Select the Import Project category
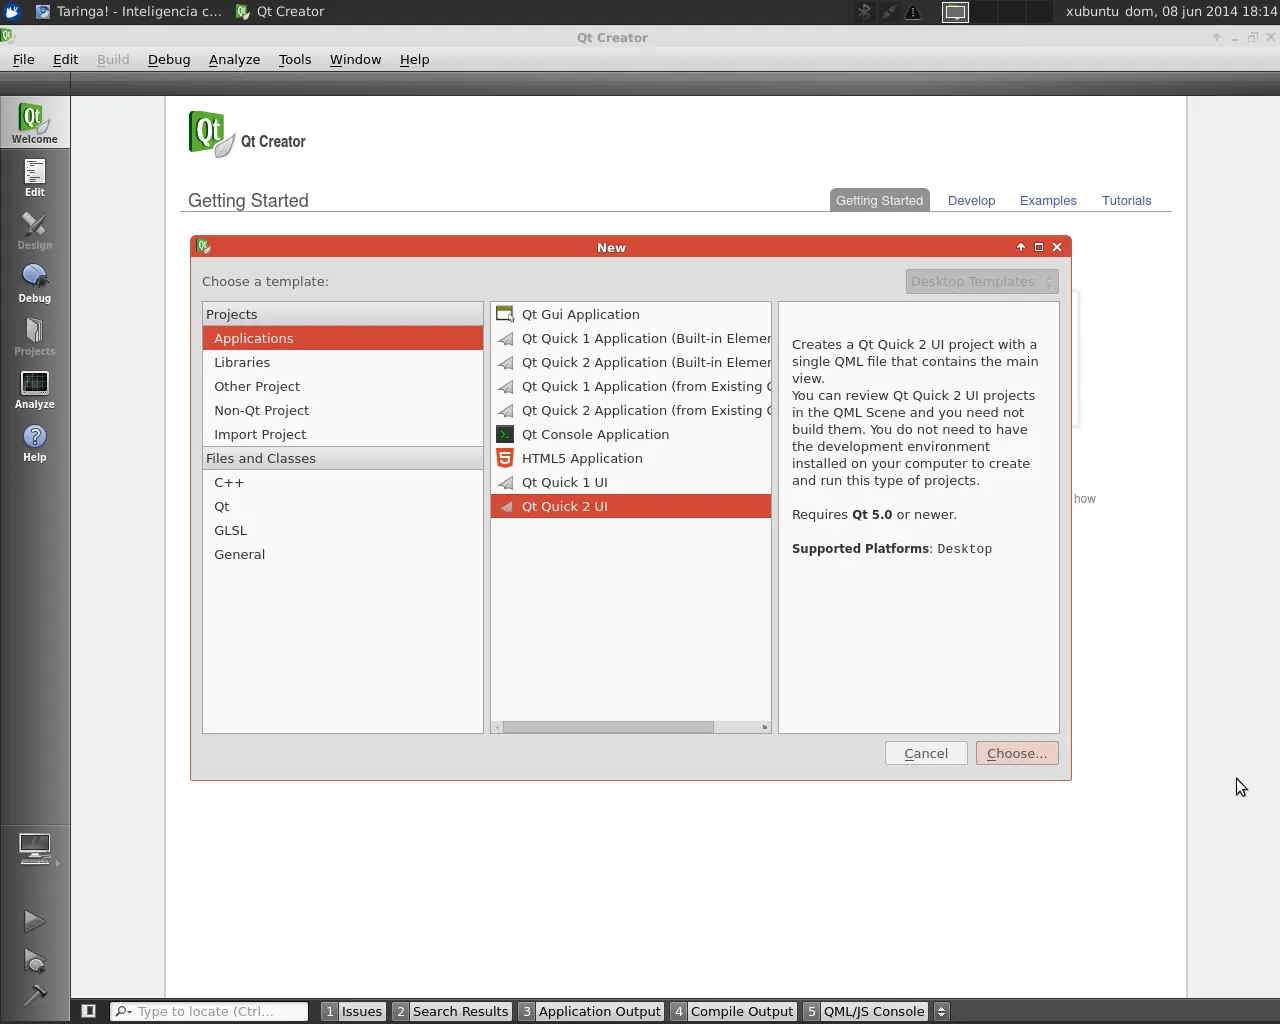Image resolution: width=1280 pixels, height=1024 pixels. [x=343, y=434]
